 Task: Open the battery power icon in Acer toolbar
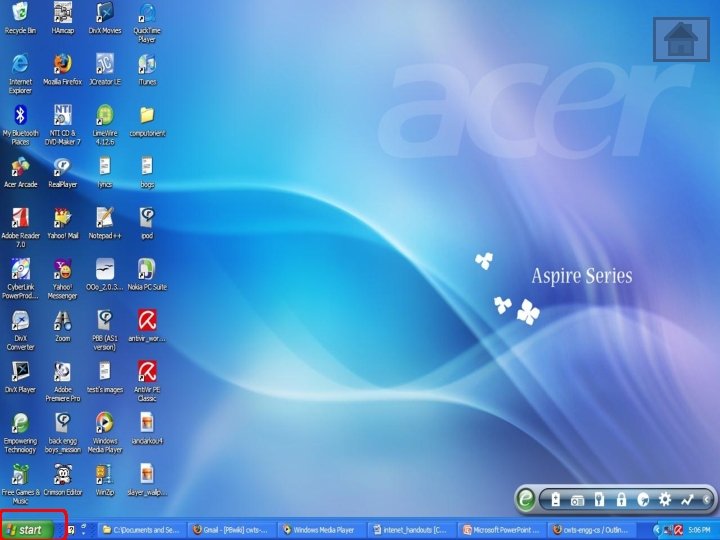(x=556, y=499)
